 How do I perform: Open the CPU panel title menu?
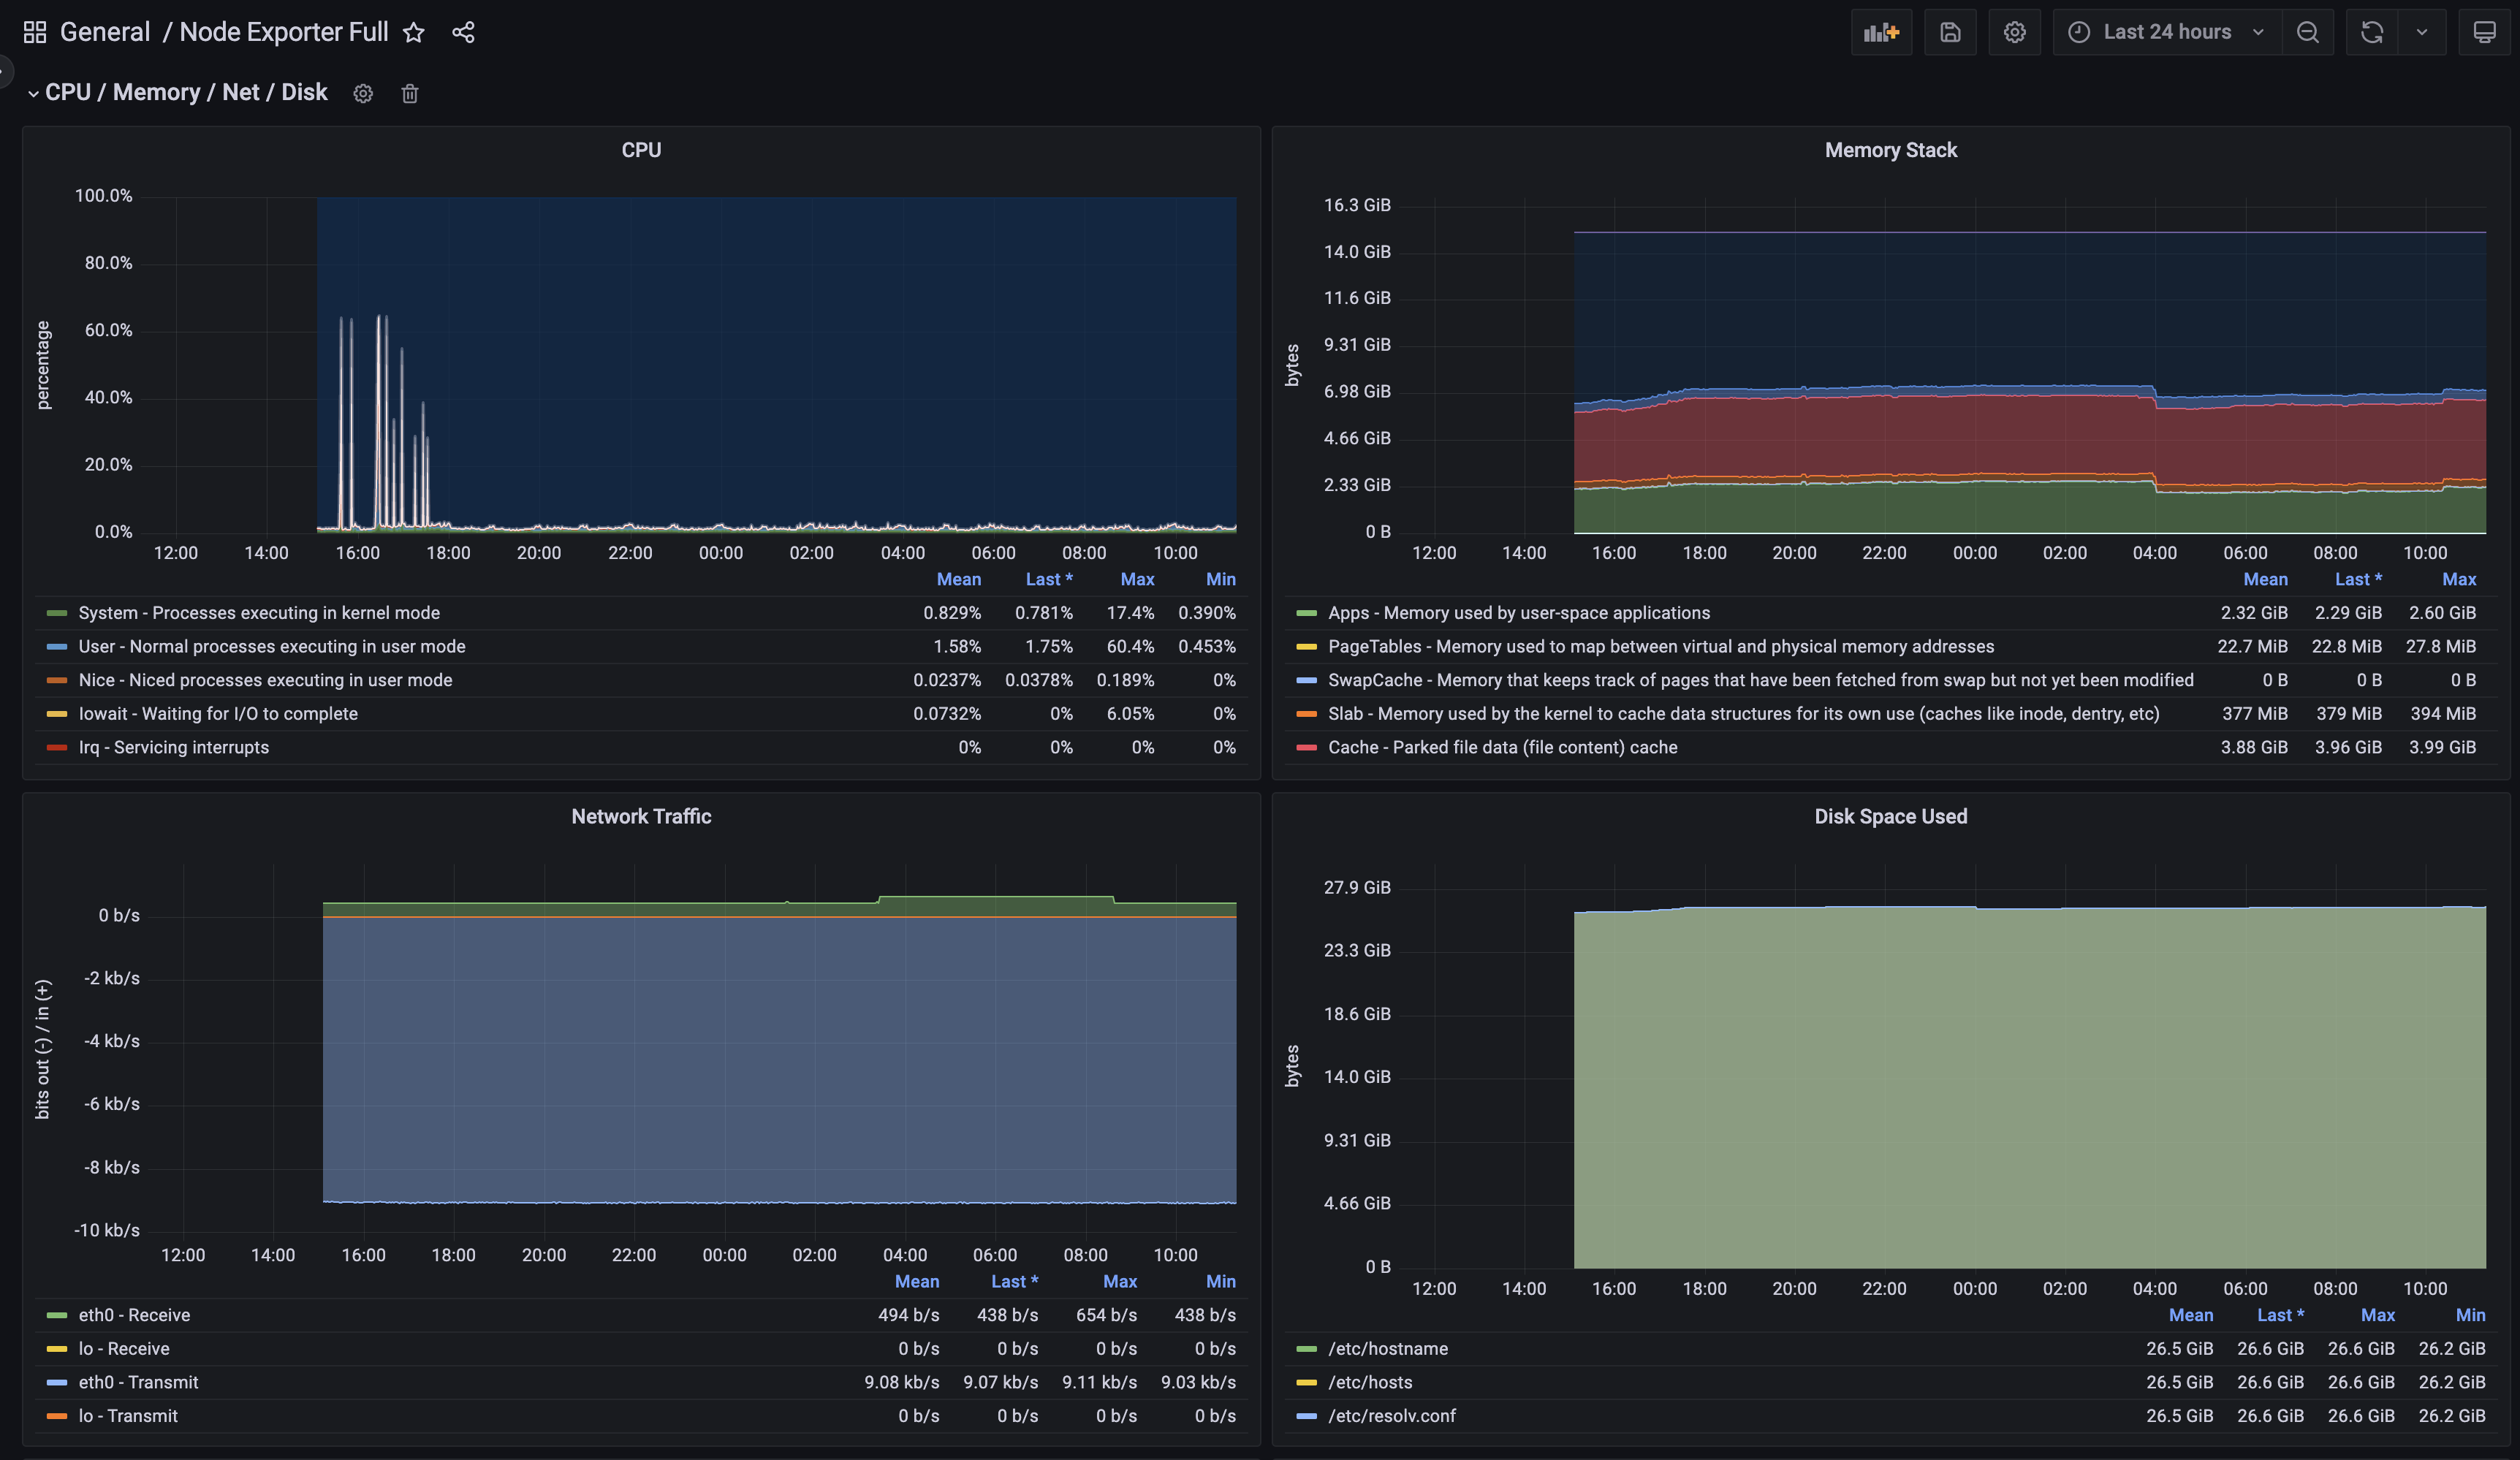[x=641, y=150]
